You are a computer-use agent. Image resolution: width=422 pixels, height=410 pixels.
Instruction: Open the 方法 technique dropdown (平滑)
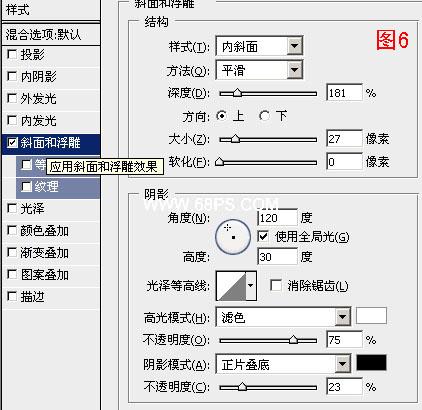click(x=259, y=70)
